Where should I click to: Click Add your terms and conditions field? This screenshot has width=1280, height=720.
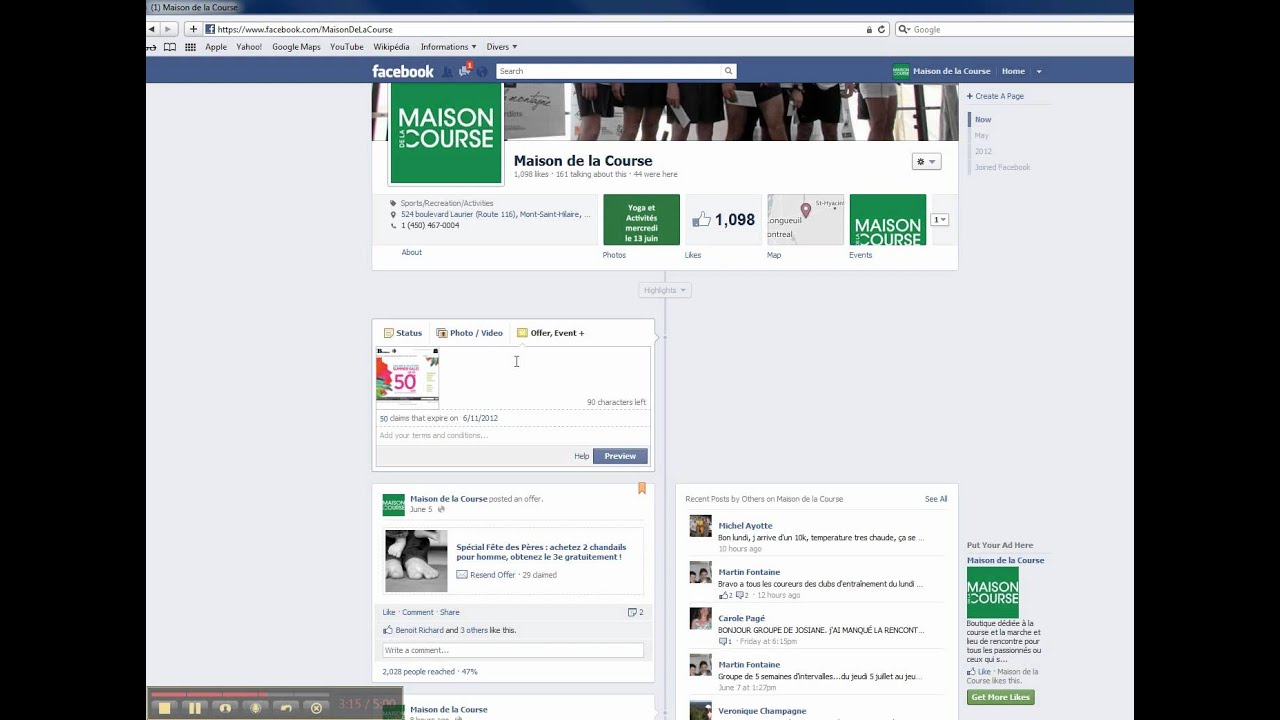[513, 435]
